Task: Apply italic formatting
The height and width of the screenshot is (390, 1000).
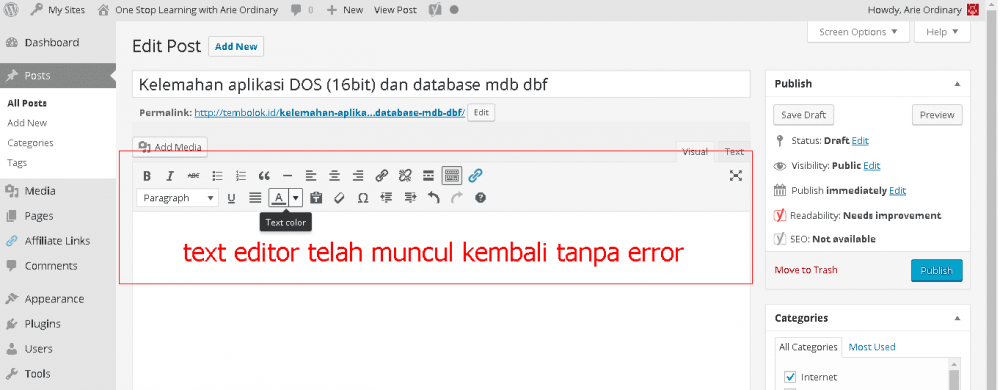Action: click(170, 176)
